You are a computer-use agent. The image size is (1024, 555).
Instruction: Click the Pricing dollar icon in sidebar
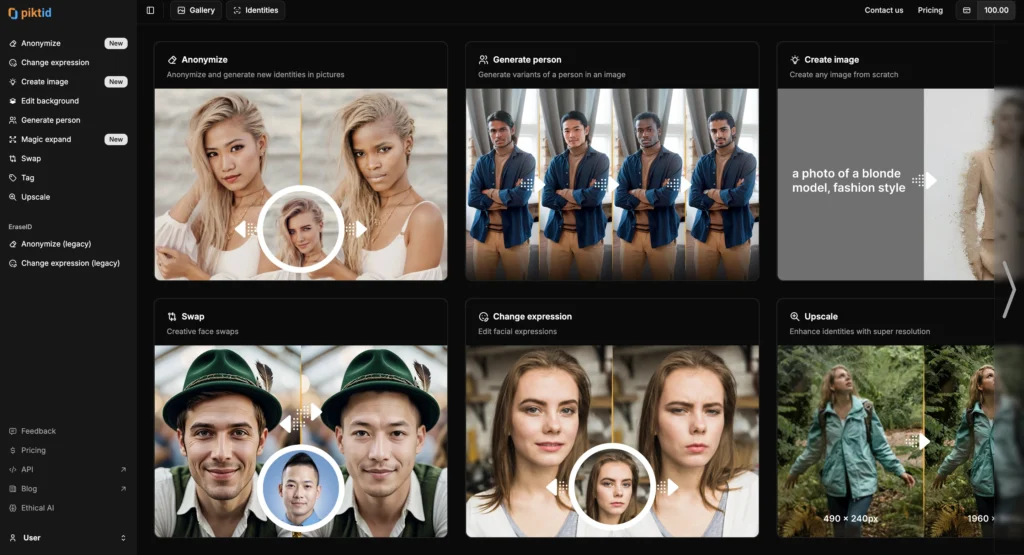(x=12, y=451)
